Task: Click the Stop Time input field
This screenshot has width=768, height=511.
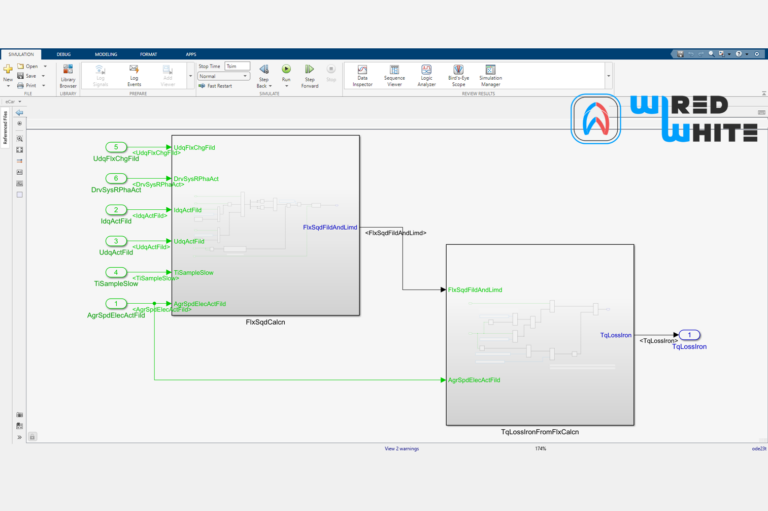Action: 237,66
